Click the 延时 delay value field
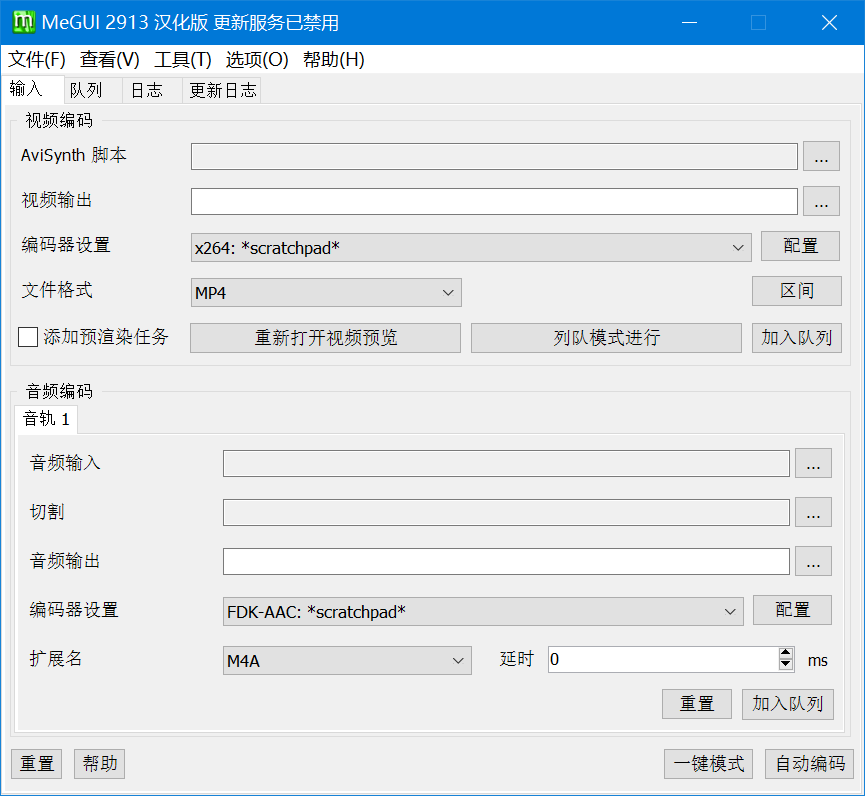 pos(663,660)
